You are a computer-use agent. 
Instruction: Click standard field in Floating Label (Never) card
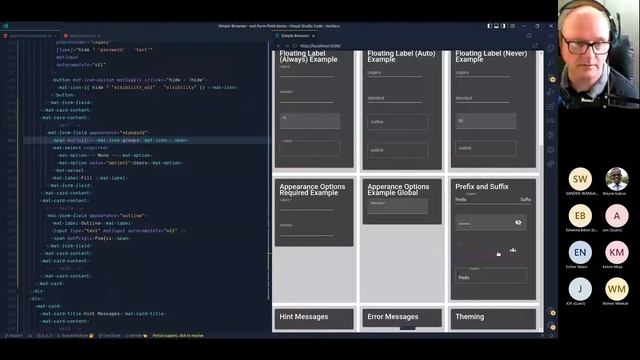click(482, 98)
